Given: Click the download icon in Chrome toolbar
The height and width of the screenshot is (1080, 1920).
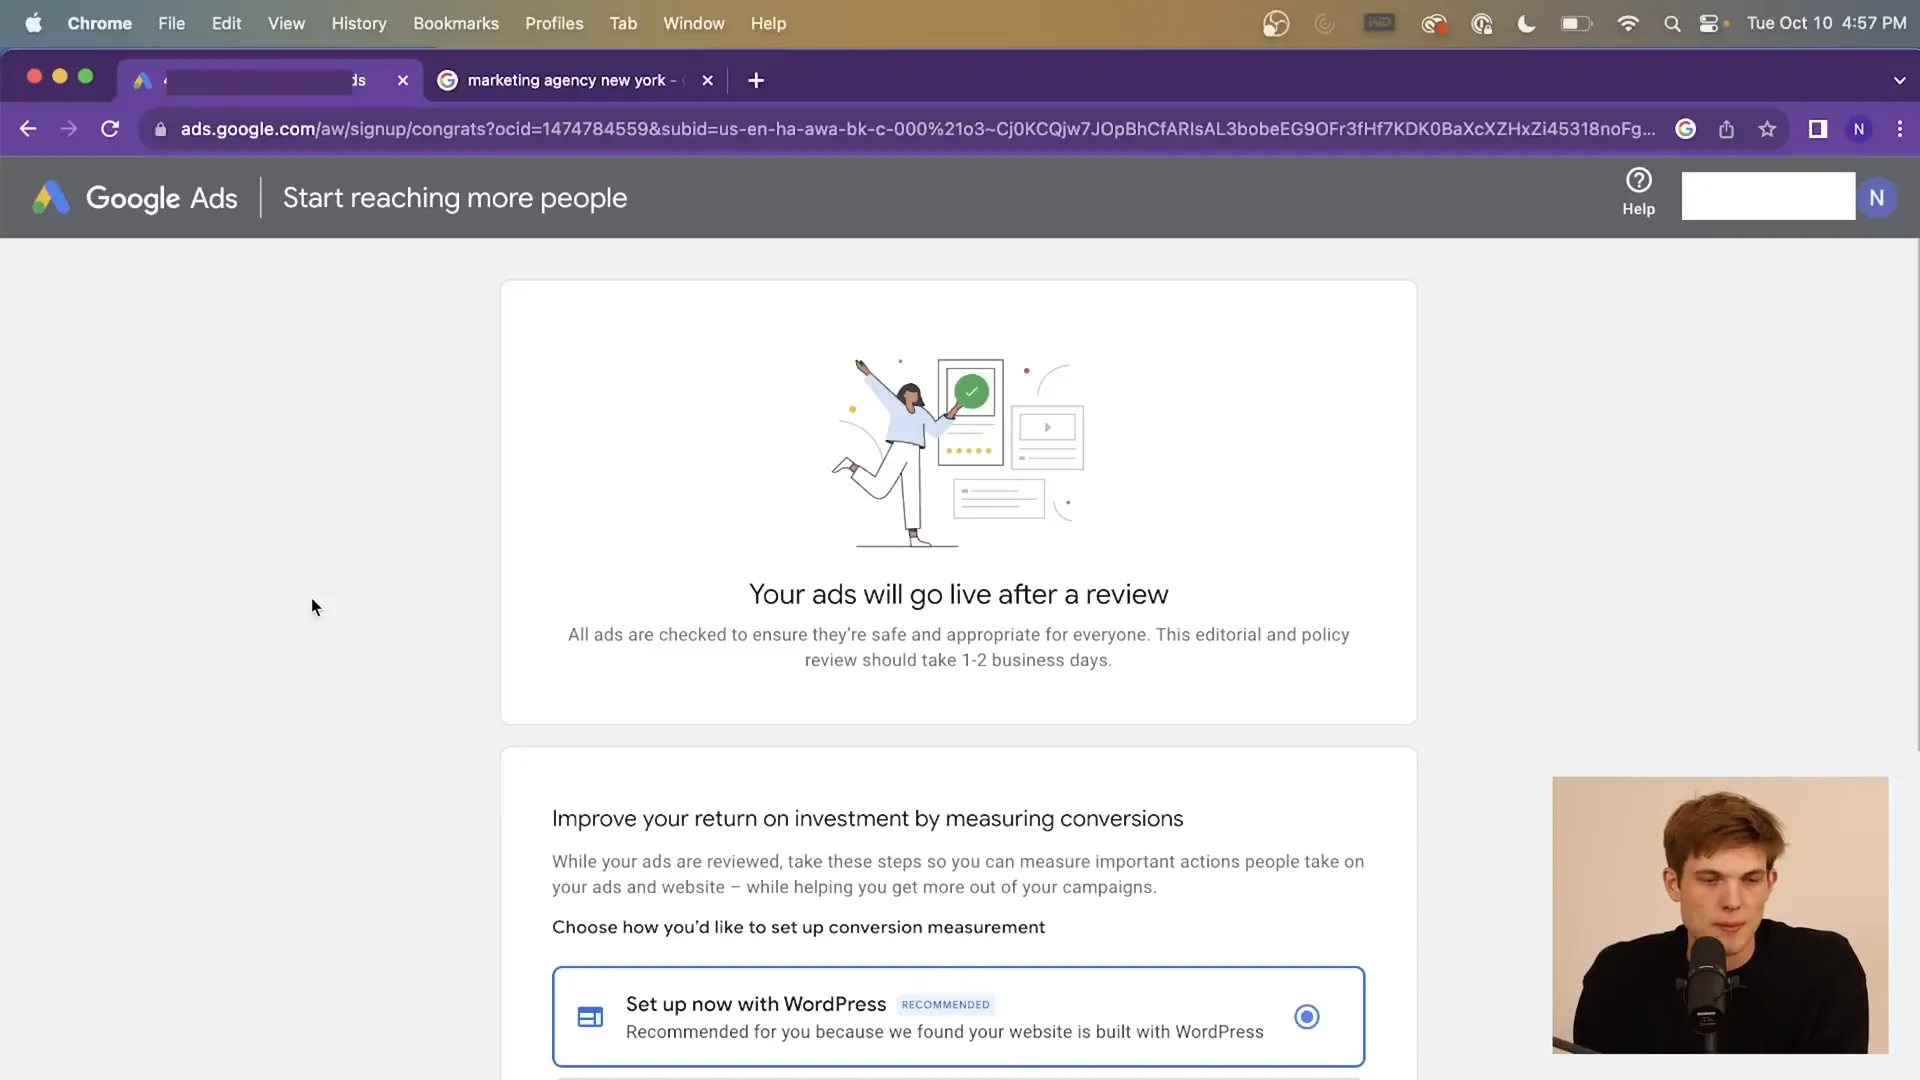Looking at the screenshot, I should (x=1727, y=128).
